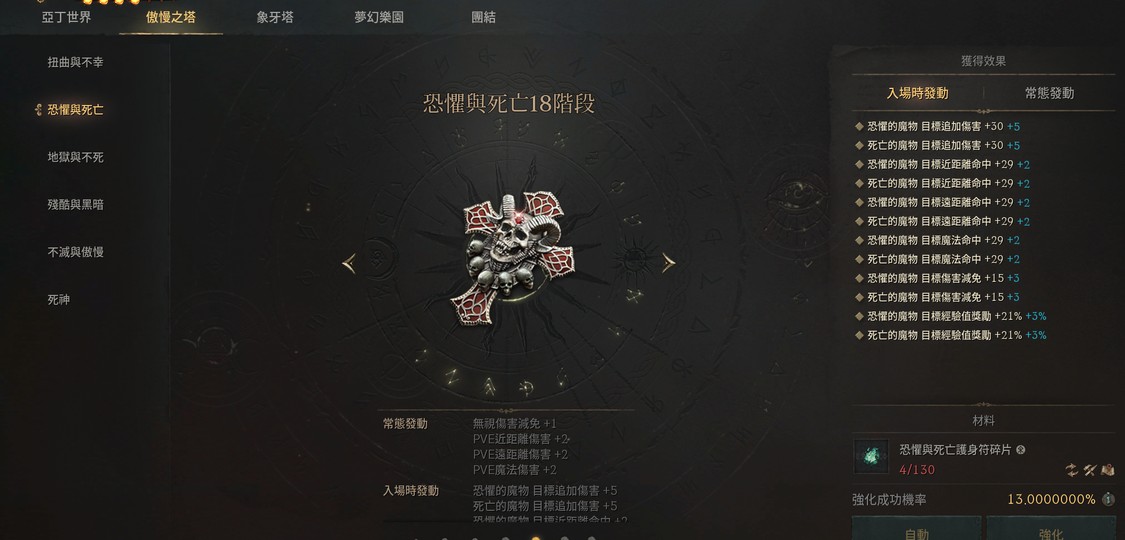Screen dimensions: 1125x540
Task: Switch to the 入場時發動 effects tab
Action: click(917, 93)
